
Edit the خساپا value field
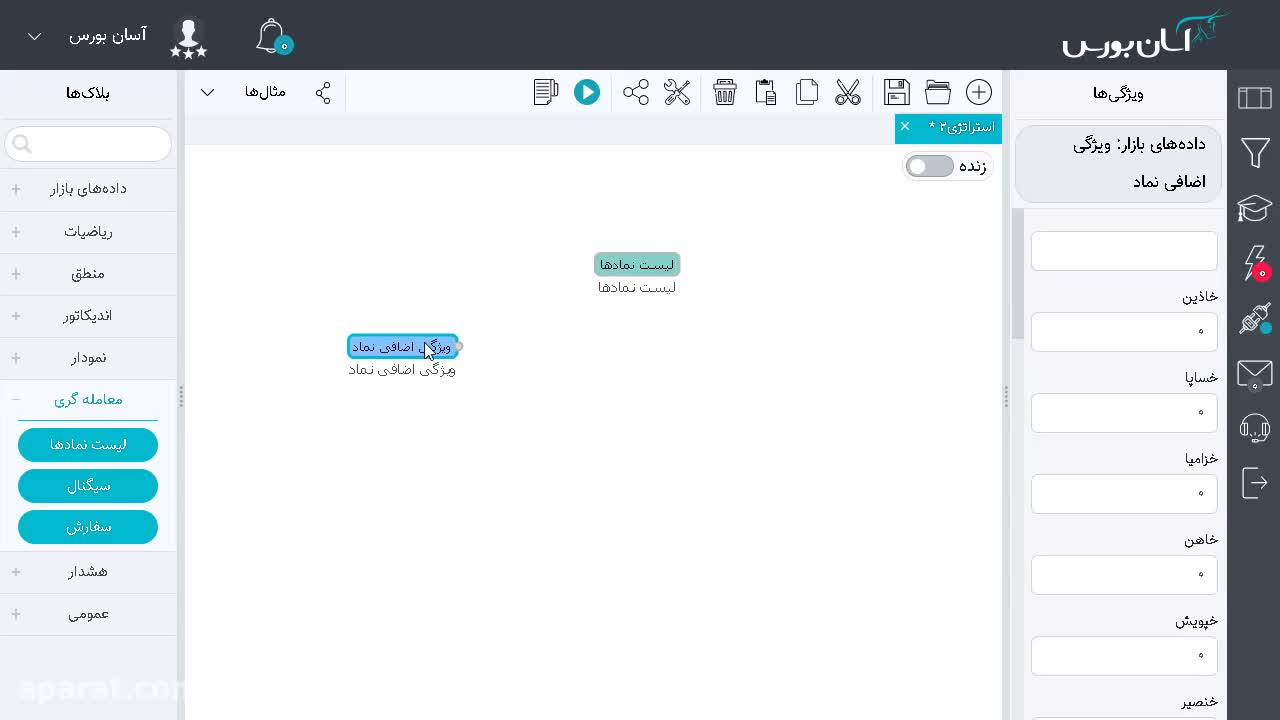pyautogui.click(x=1124, y=413)
